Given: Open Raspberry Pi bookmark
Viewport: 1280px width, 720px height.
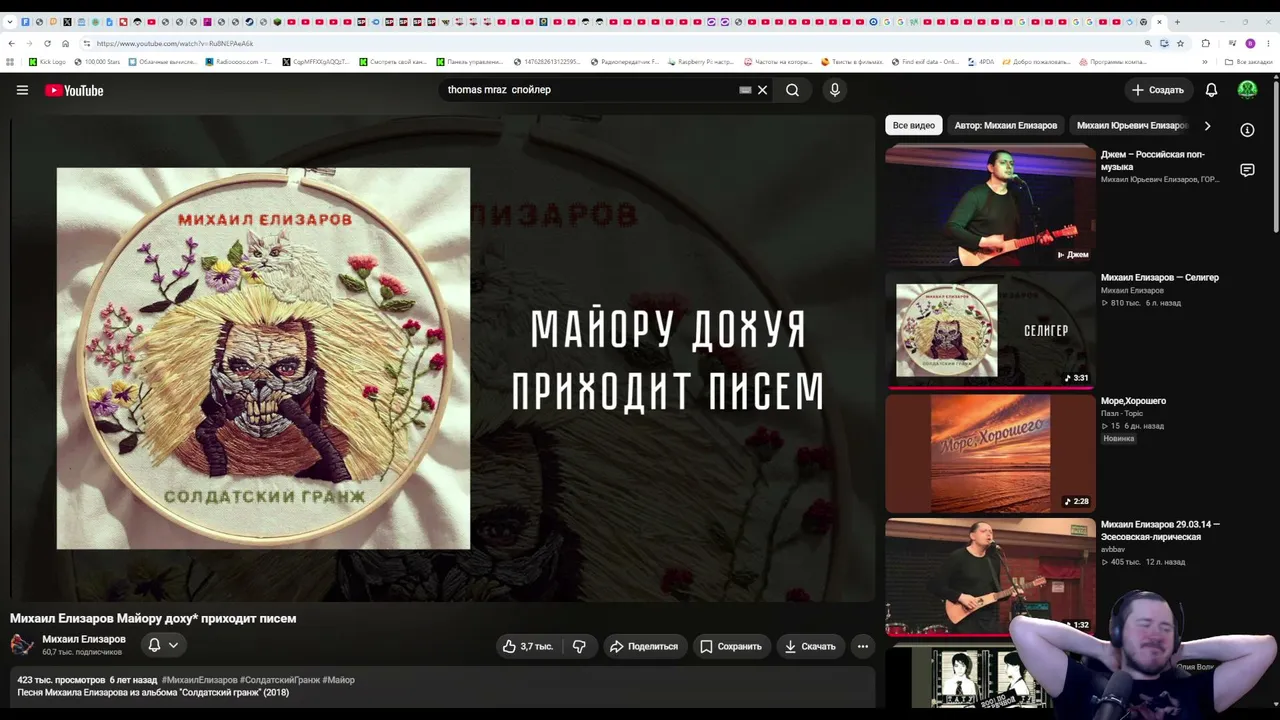Looking at the screenshot, I should pos(700,62).
